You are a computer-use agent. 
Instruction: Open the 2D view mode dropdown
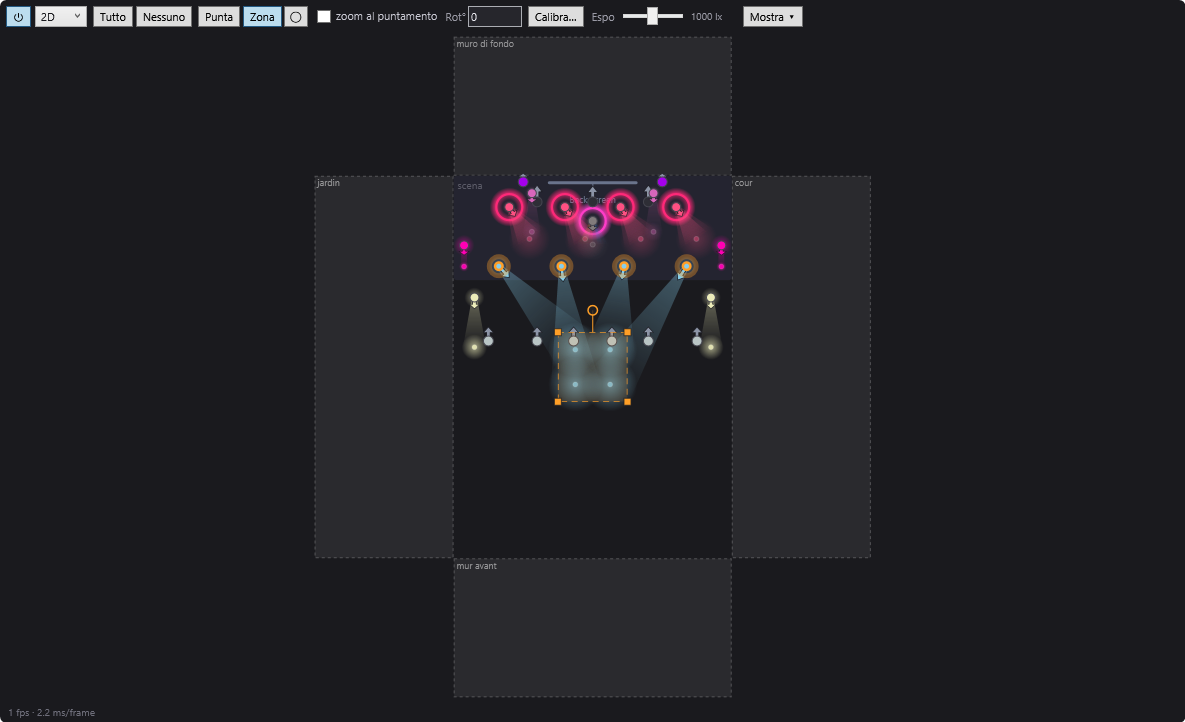[x=60, y=17]
